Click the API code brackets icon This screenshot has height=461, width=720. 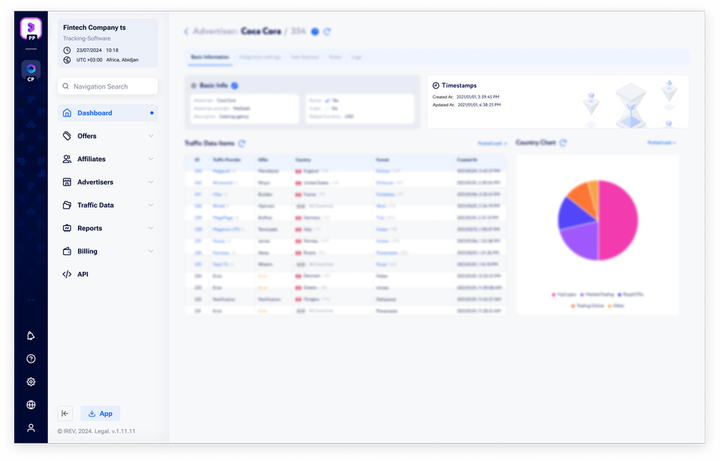pyautogui.click(x=67, y=274)
